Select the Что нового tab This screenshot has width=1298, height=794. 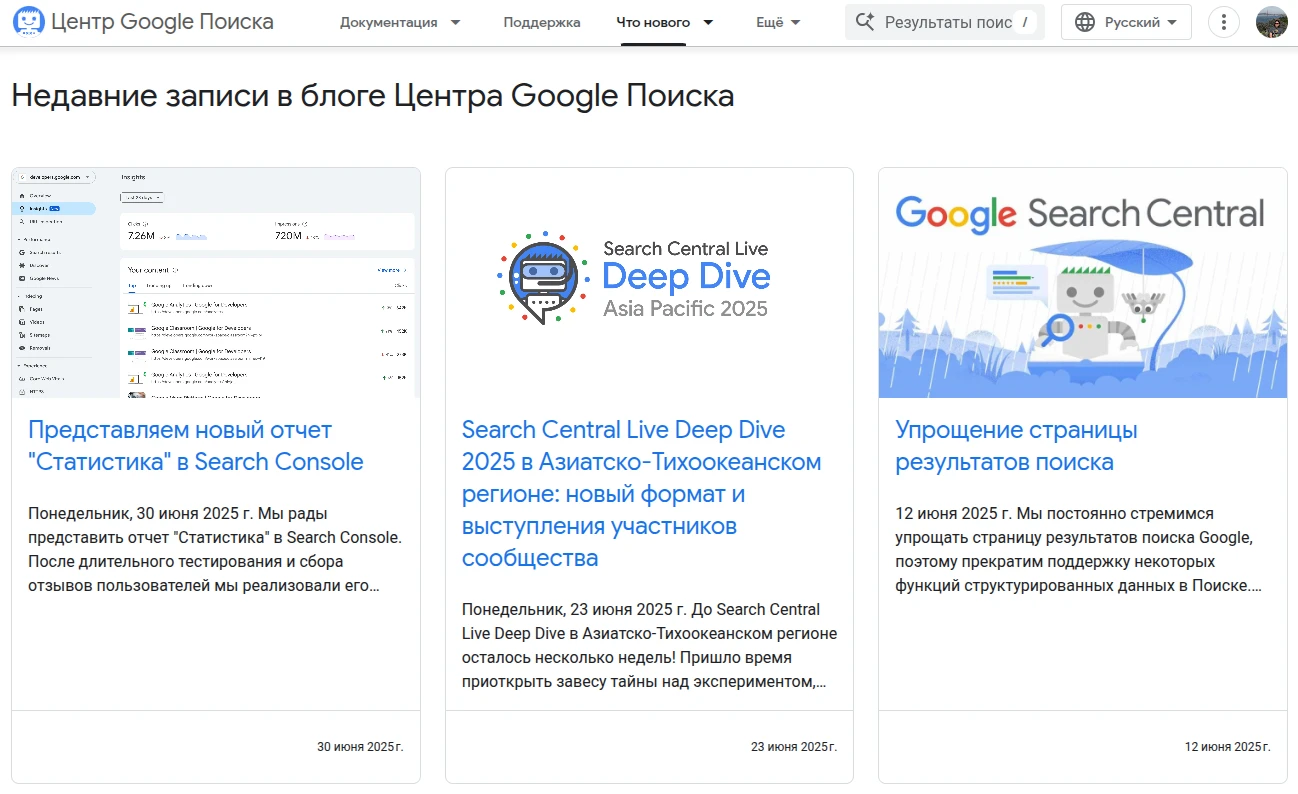pos(653,22)
